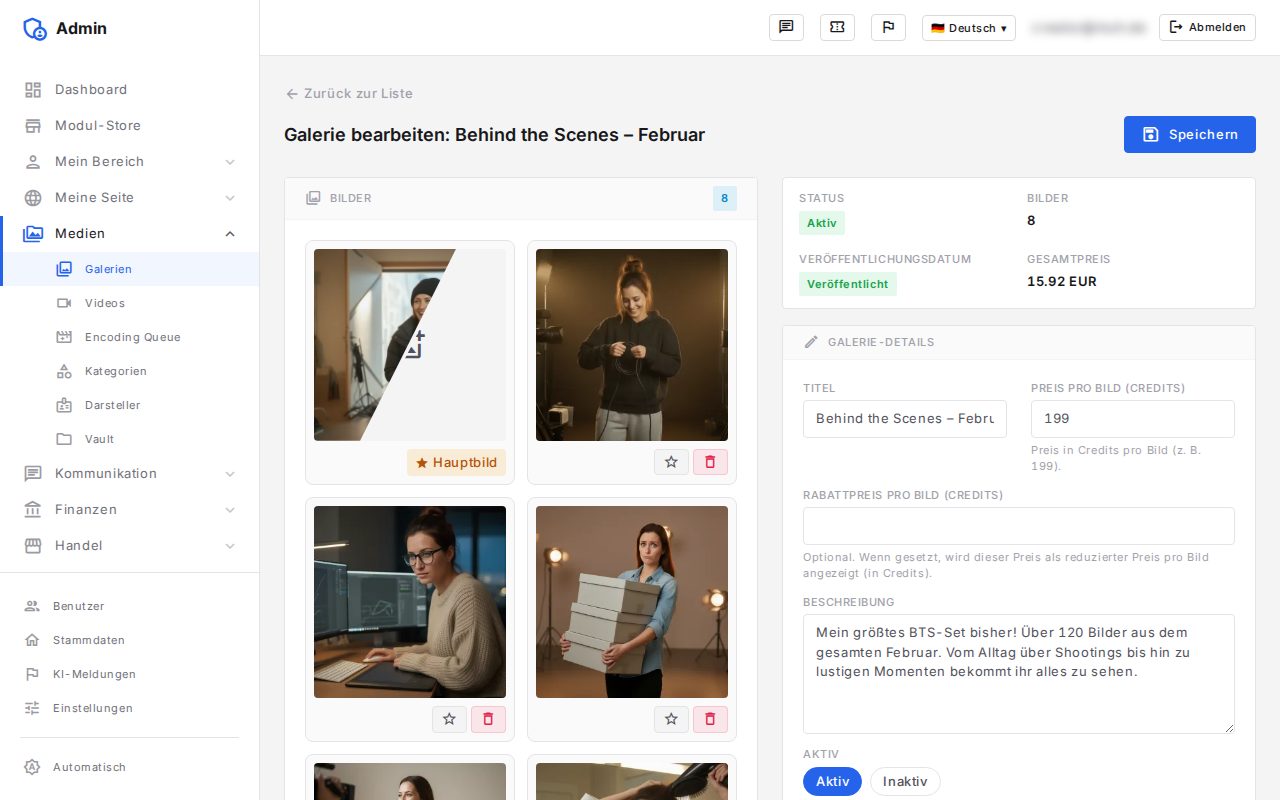Click the Vault folder icon
This screenshot has width=1280, height=800.
64,439
